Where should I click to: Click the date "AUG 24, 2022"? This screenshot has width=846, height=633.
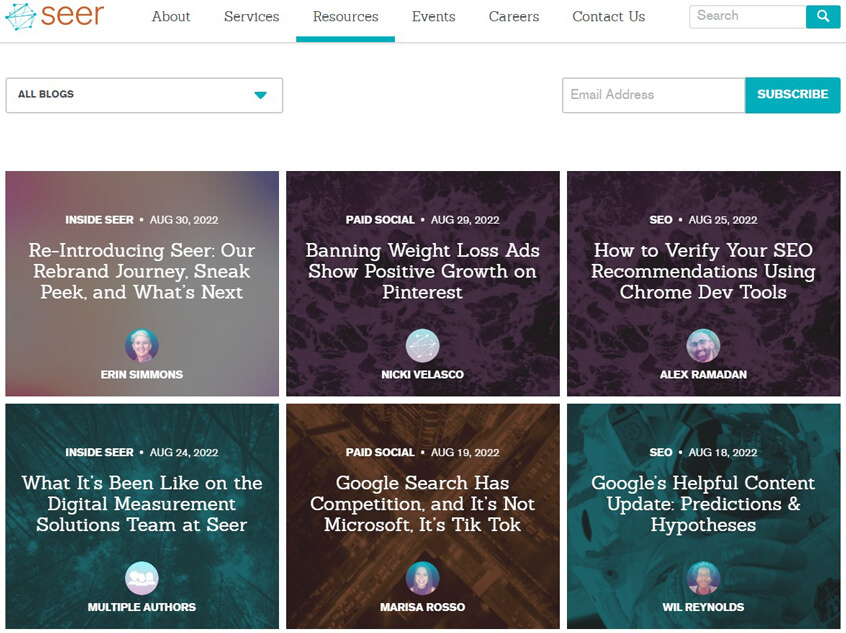point(184,452)
